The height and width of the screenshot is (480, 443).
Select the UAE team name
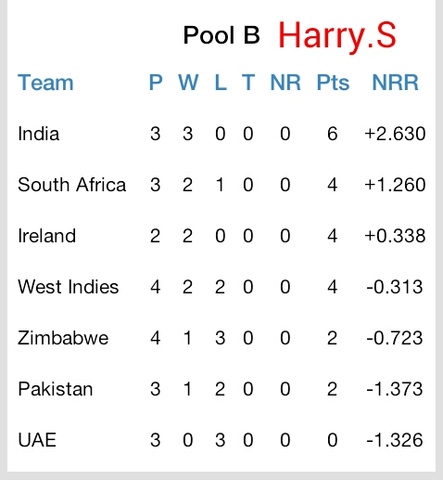coord(37,440)
